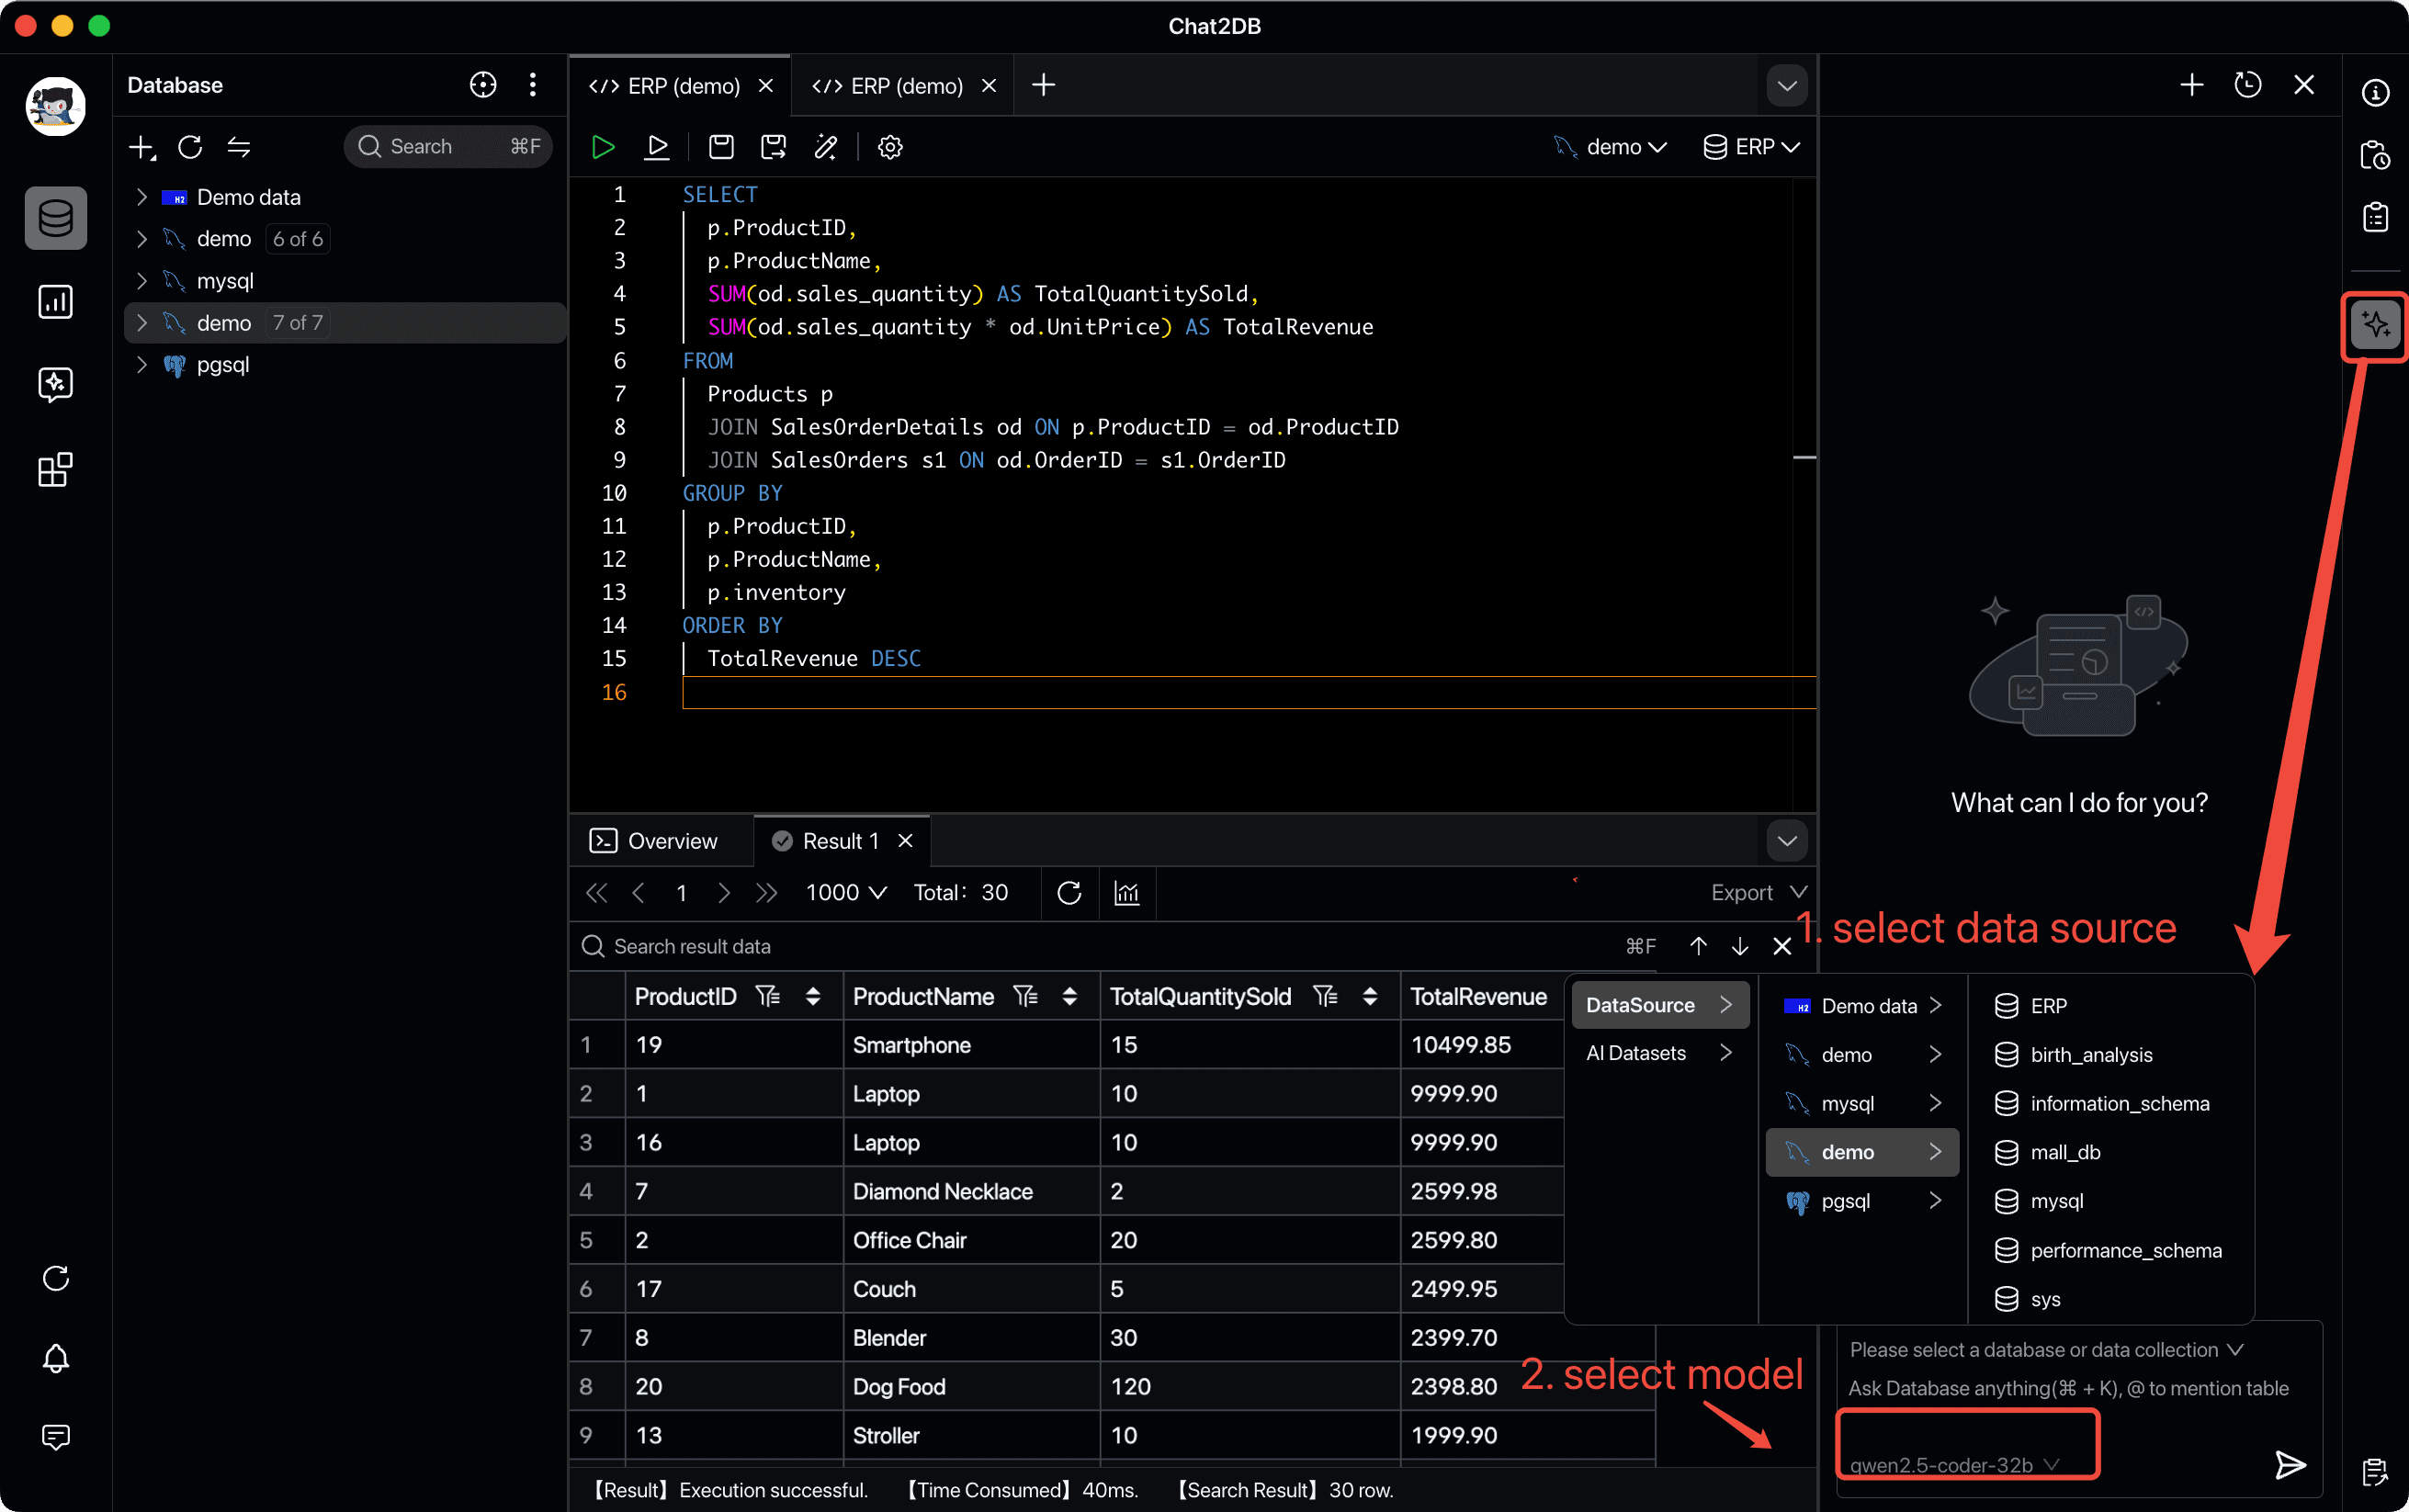Save the SQL console
The width and height of the screenshot is (2409, 1512).
pos(721,147)
